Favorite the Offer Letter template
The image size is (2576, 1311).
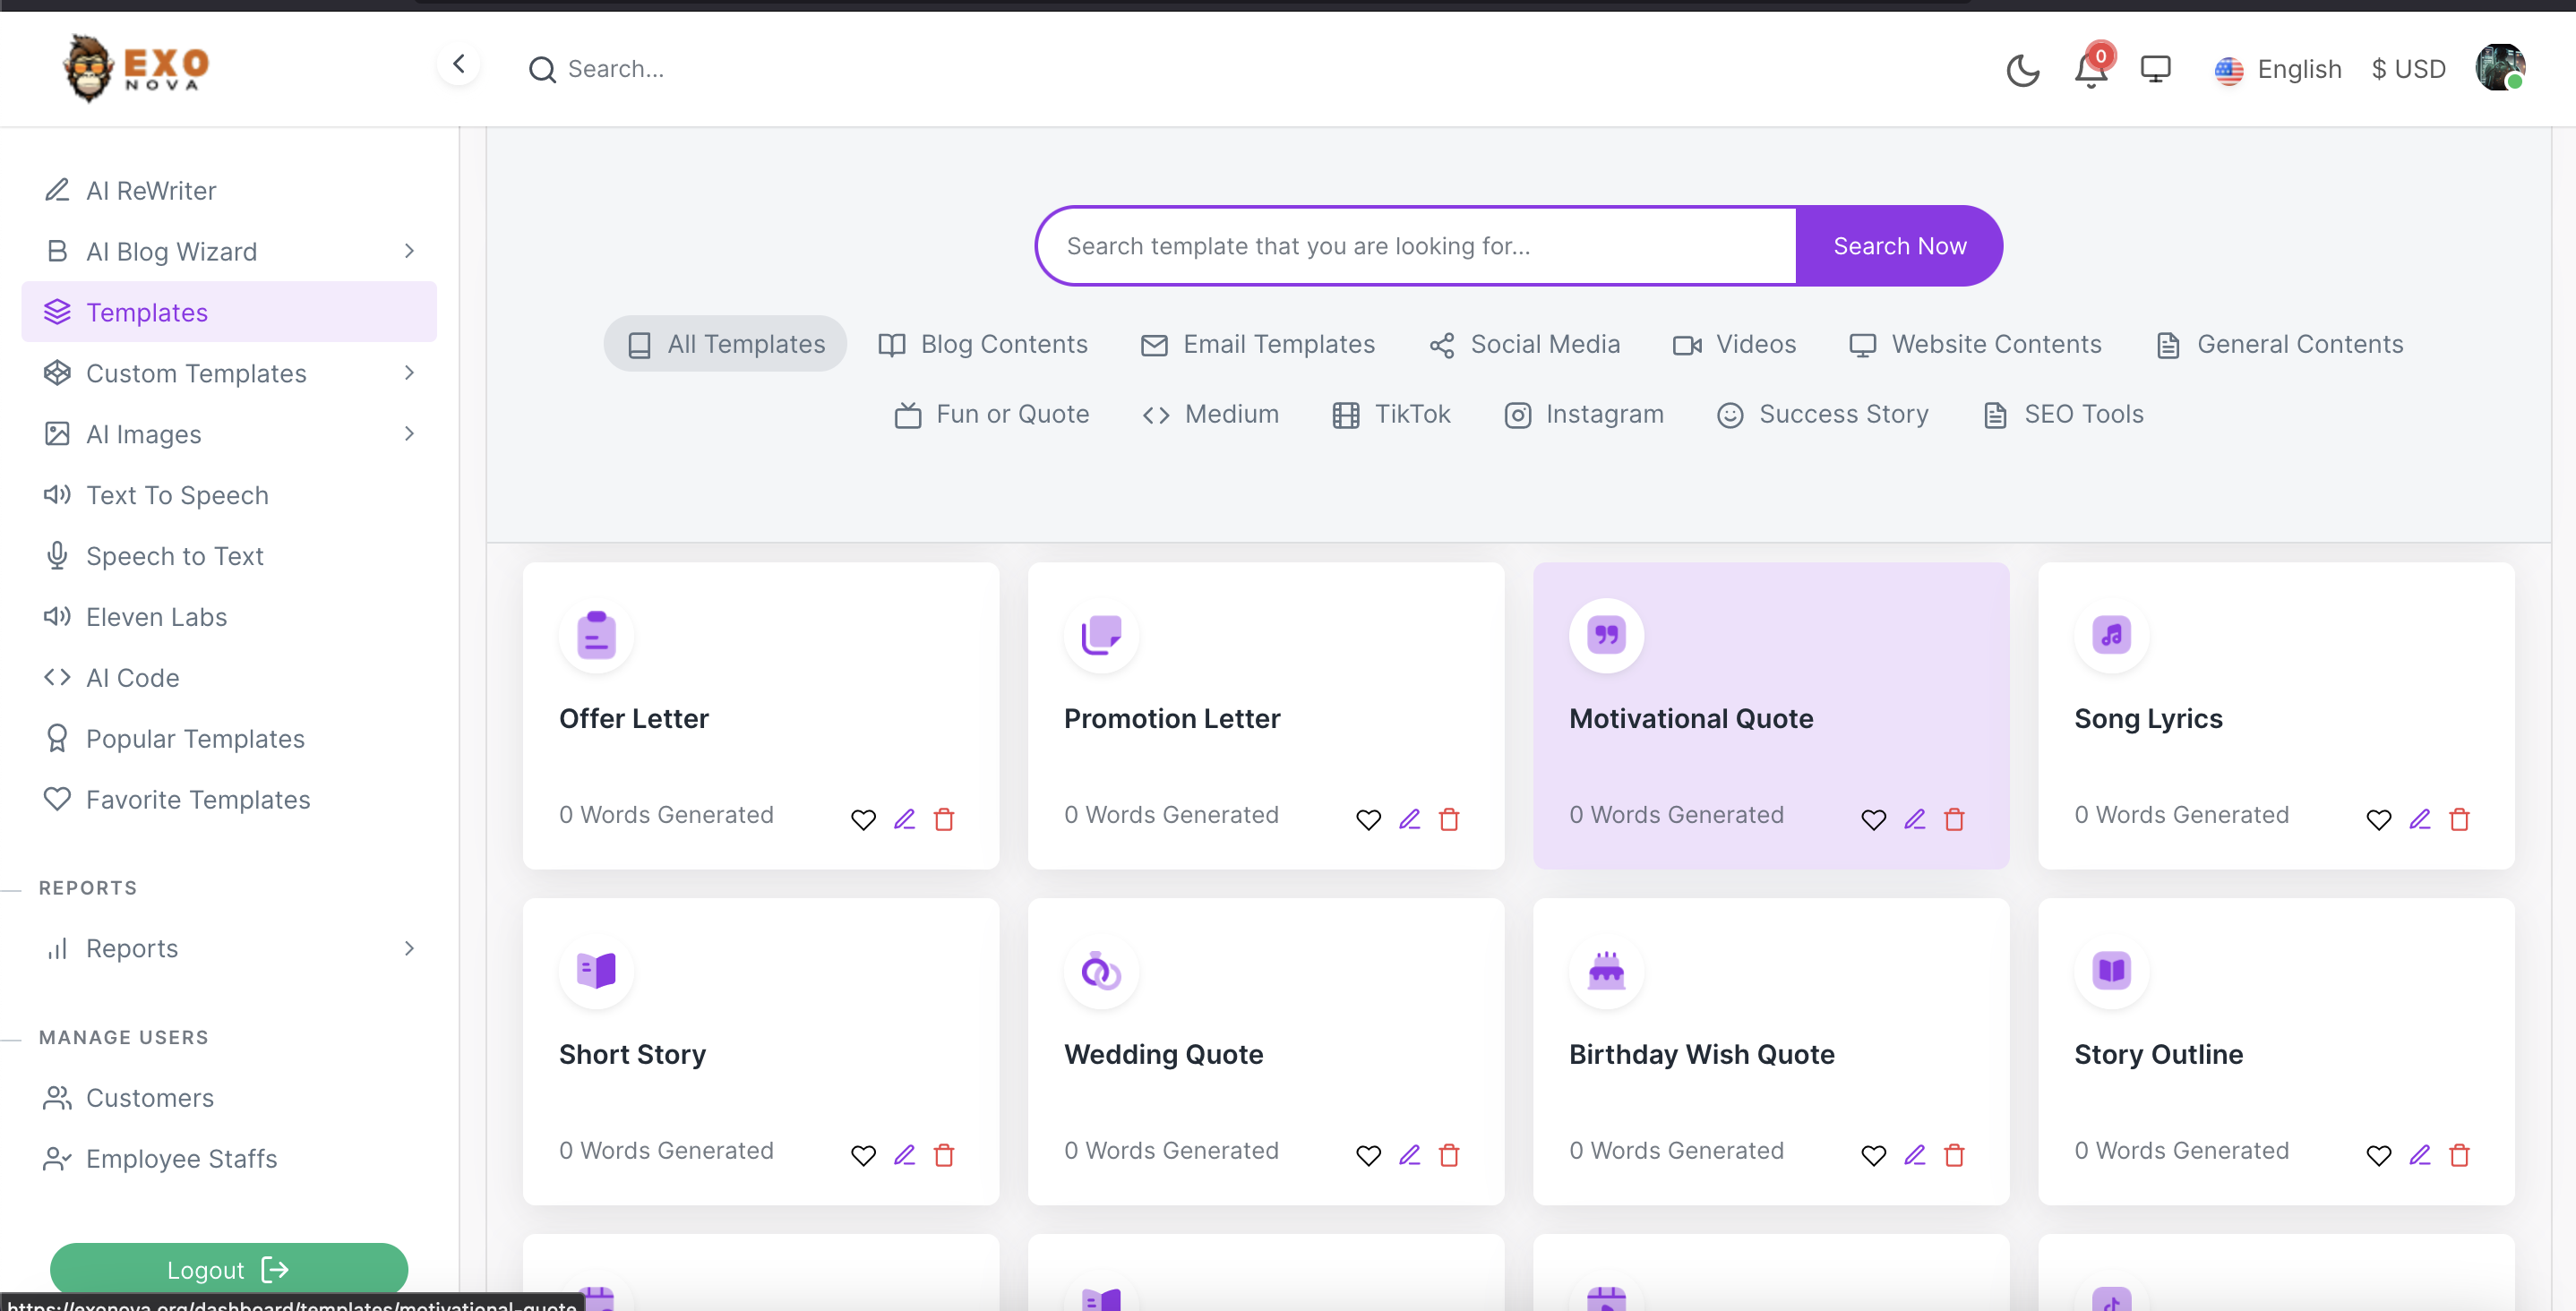[x=863, y=820]
